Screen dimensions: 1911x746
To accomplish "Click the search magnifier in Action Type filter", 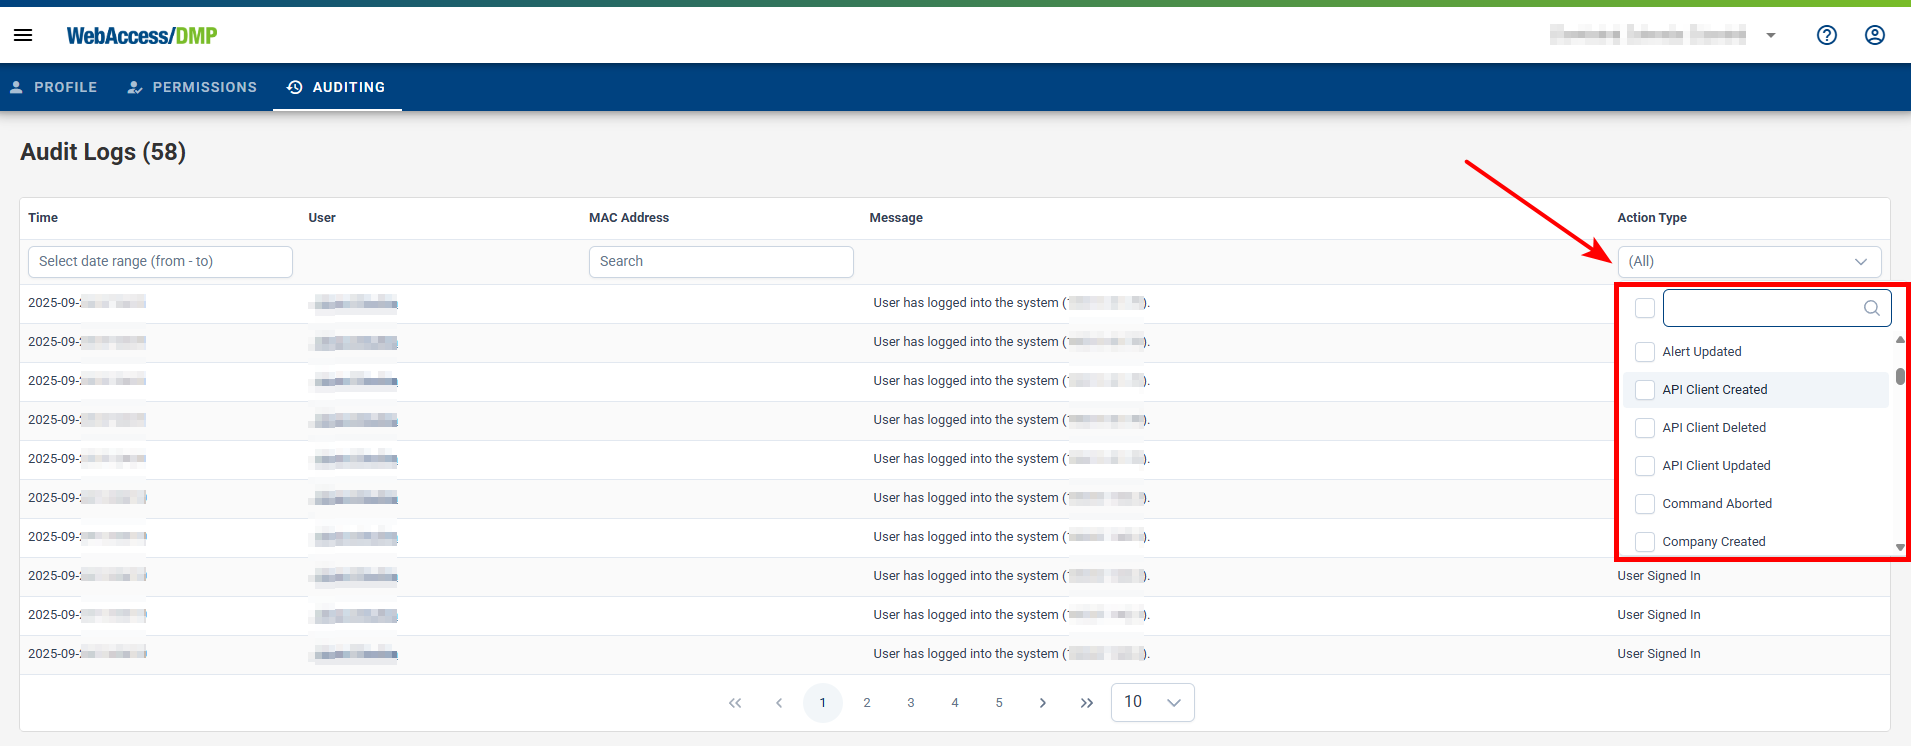I will (x=1871, y=308).
